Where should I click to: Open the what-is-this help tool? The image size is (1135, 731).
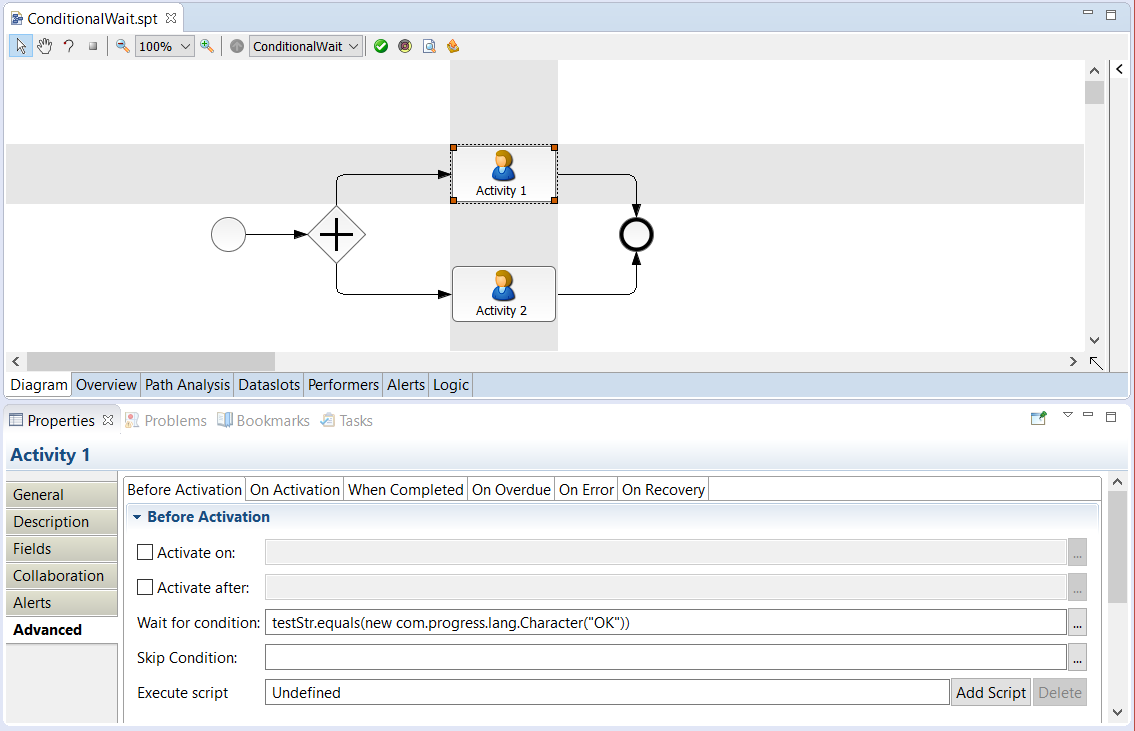(67, 45)
